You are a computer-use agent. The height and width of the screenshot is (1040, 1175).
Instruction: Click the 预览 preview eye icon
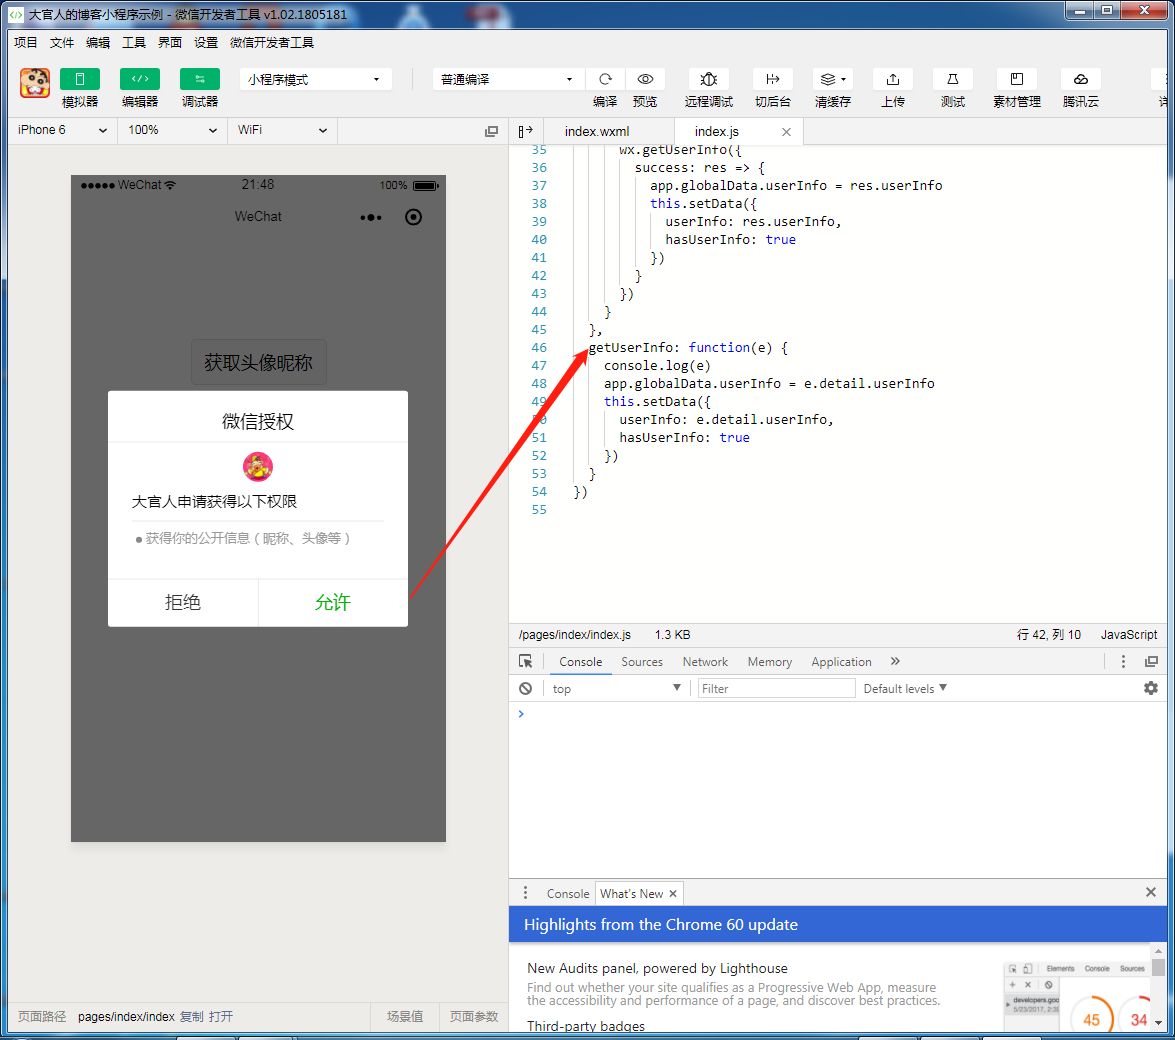point(644,79)
